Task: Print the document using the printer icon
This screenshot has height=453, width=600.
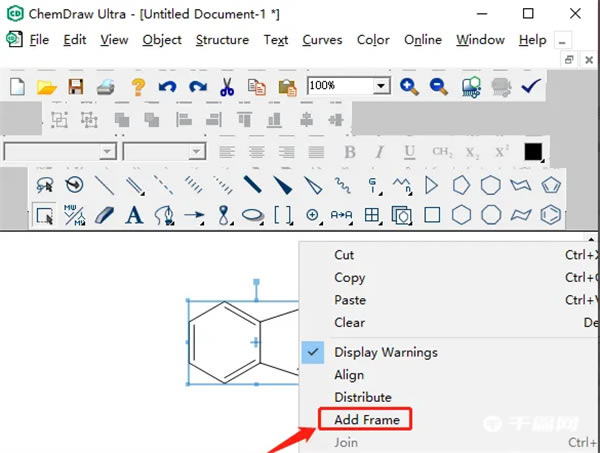Action: coord(106,87)
